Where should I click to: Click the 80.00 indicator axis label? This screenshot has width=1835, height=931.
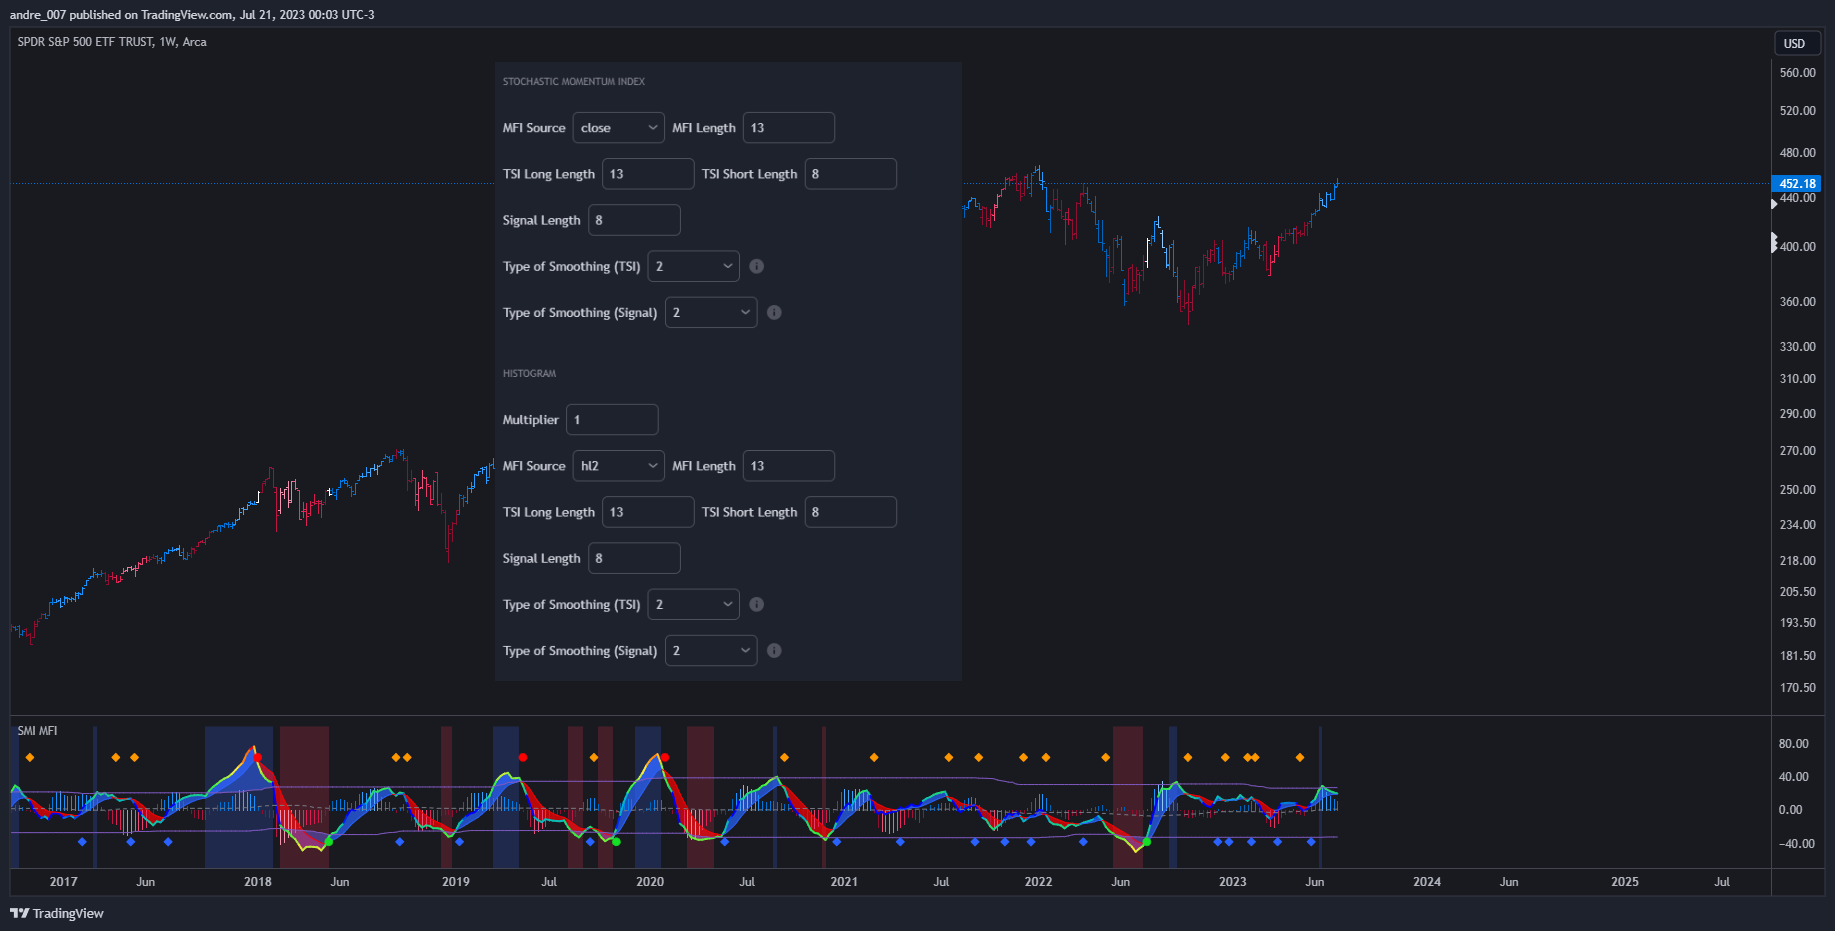pyautogui.click(x=1794, y=744)
